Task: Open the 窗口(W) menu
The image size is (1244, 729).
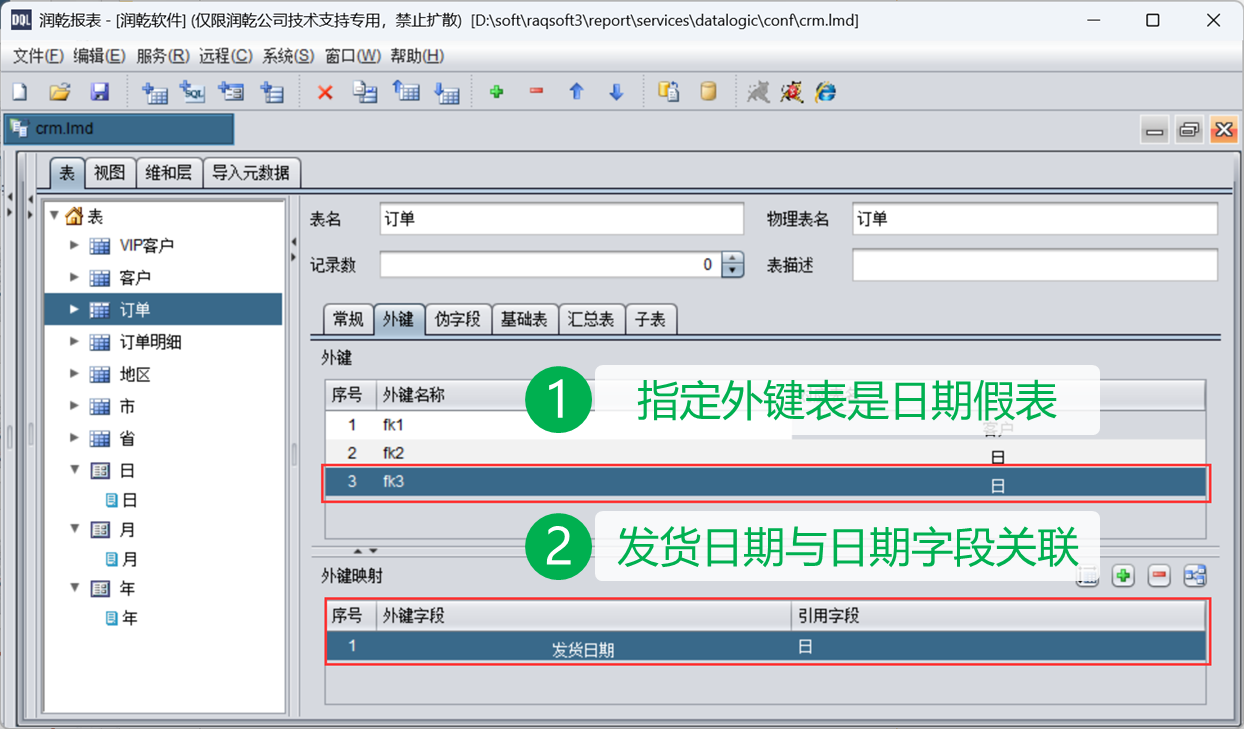Action: [353, 56]
